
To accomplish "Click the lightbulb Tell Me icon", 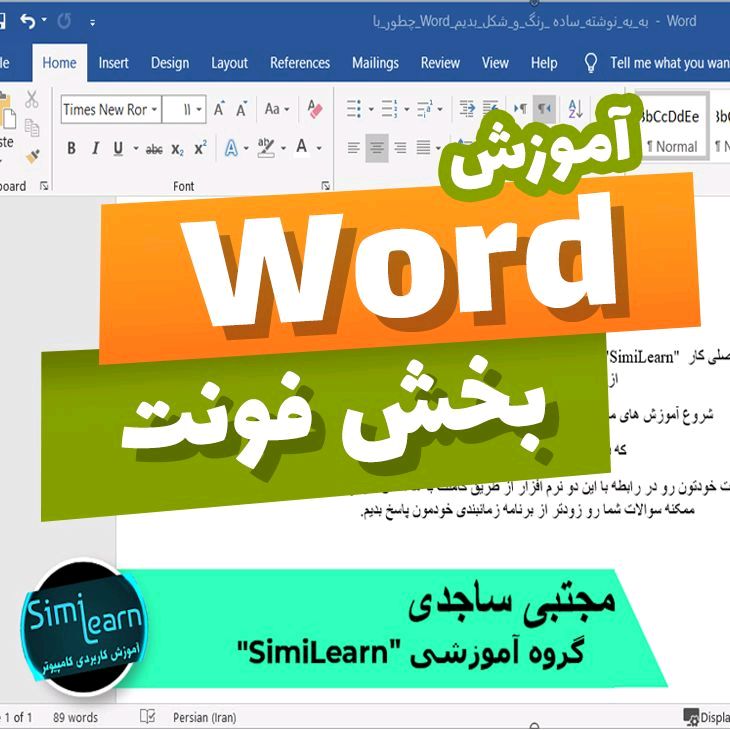I will (590, 62).
